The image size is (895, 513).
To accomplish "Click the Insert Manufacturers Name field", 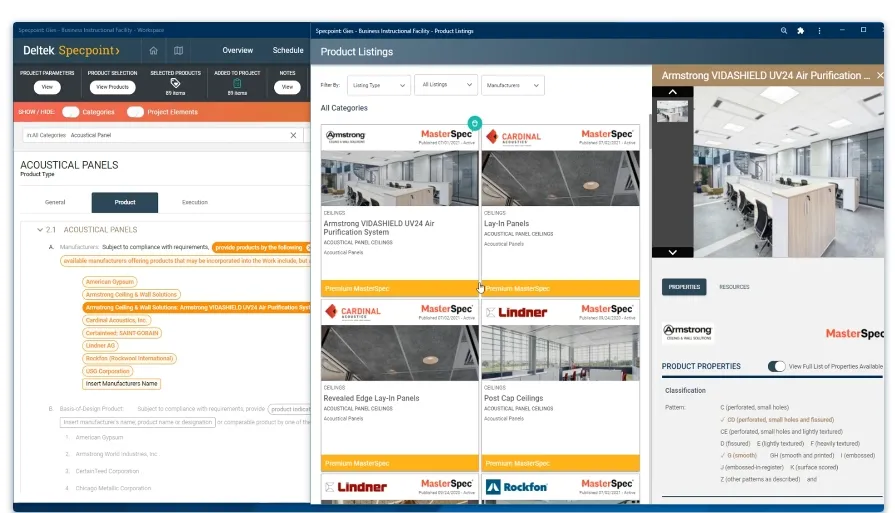I will click(x=122, y=383).
